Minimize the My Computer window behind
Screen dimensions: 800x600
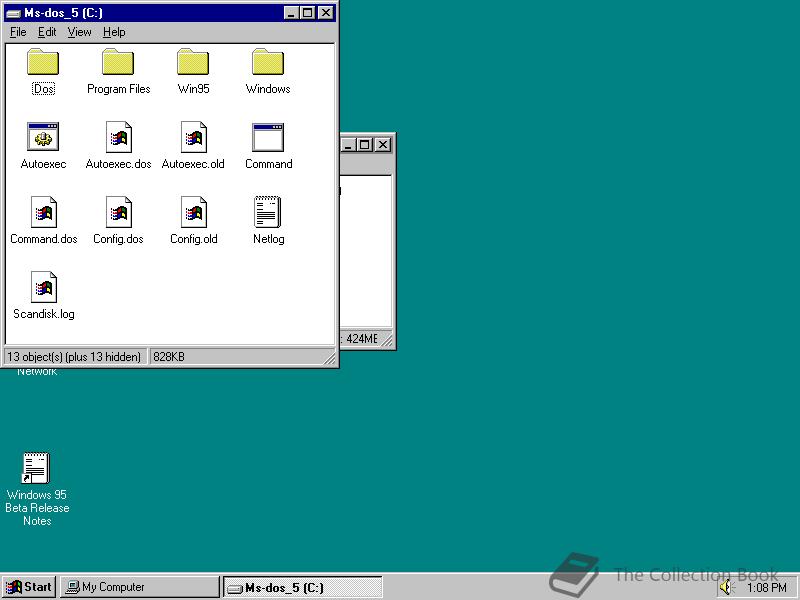click(348, 145)
